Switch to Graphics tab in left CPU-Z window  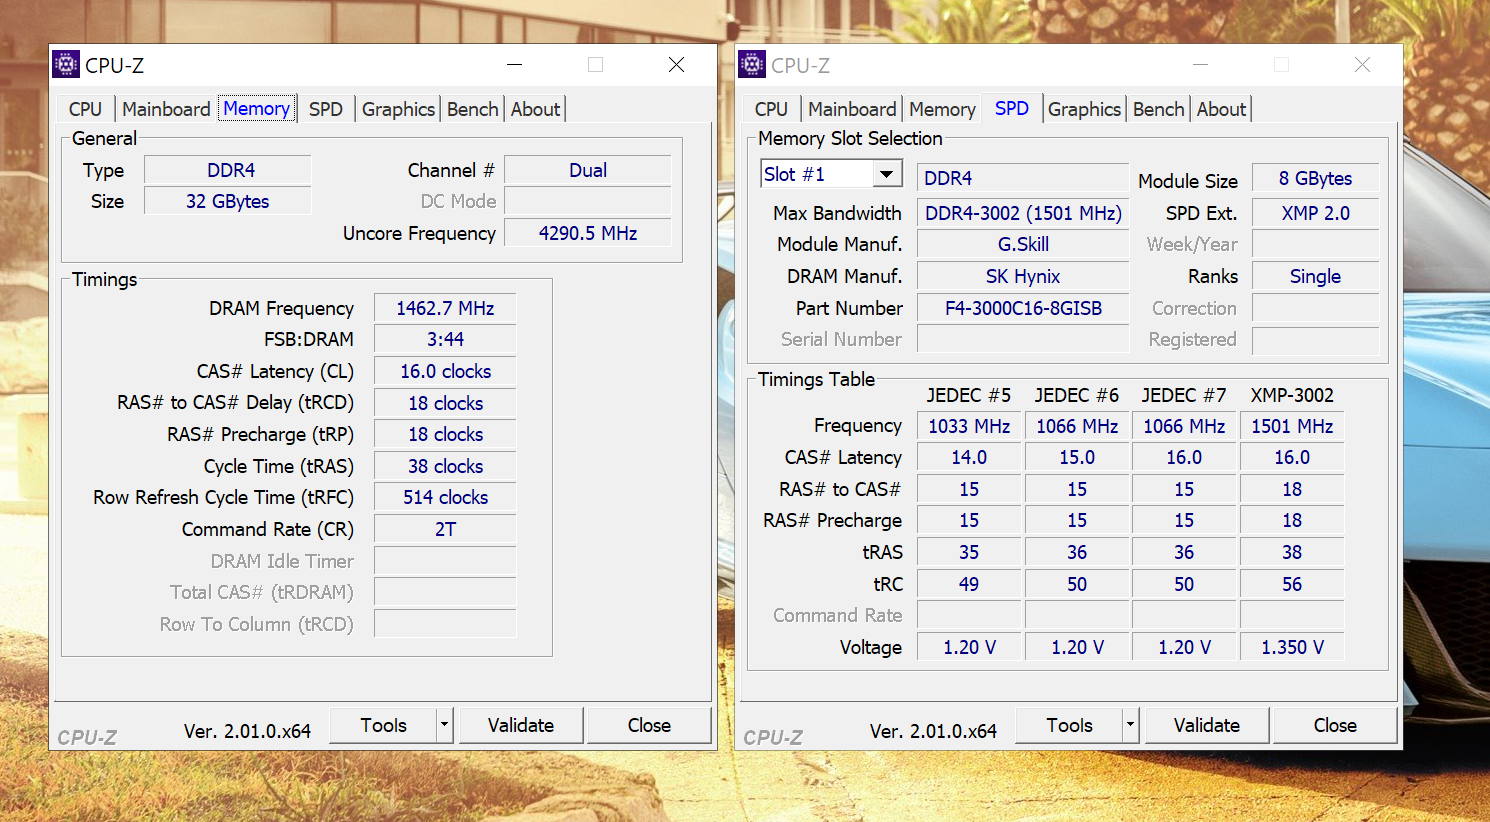click(398, 109)
